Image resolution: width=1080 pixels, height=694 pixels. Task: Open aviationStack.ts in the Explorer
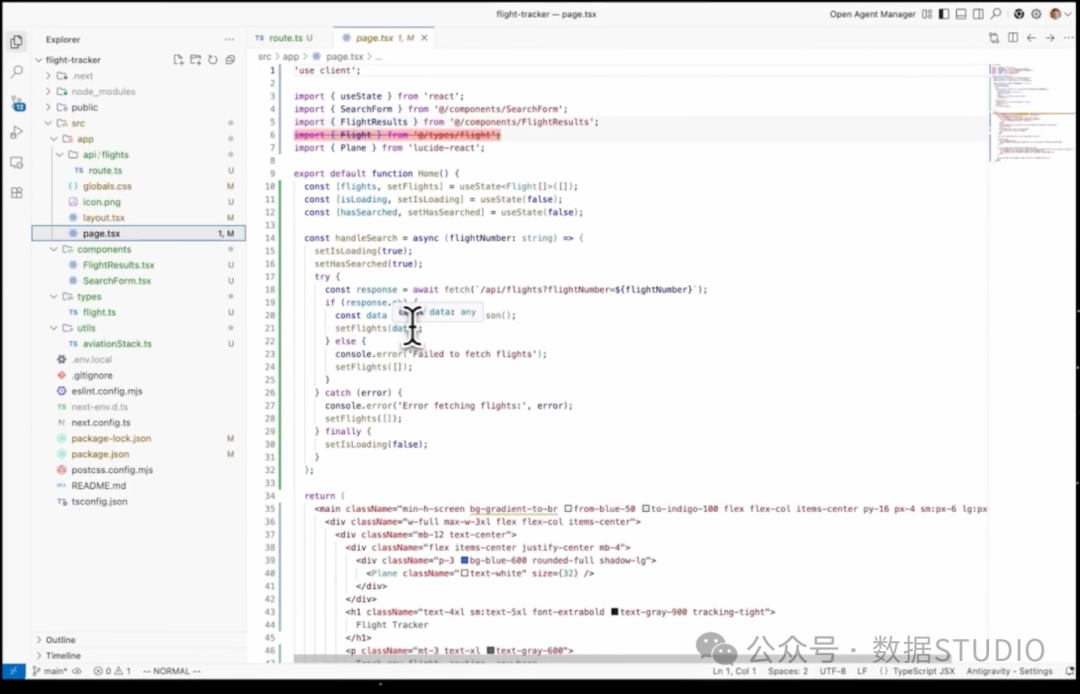coord(117,344)
